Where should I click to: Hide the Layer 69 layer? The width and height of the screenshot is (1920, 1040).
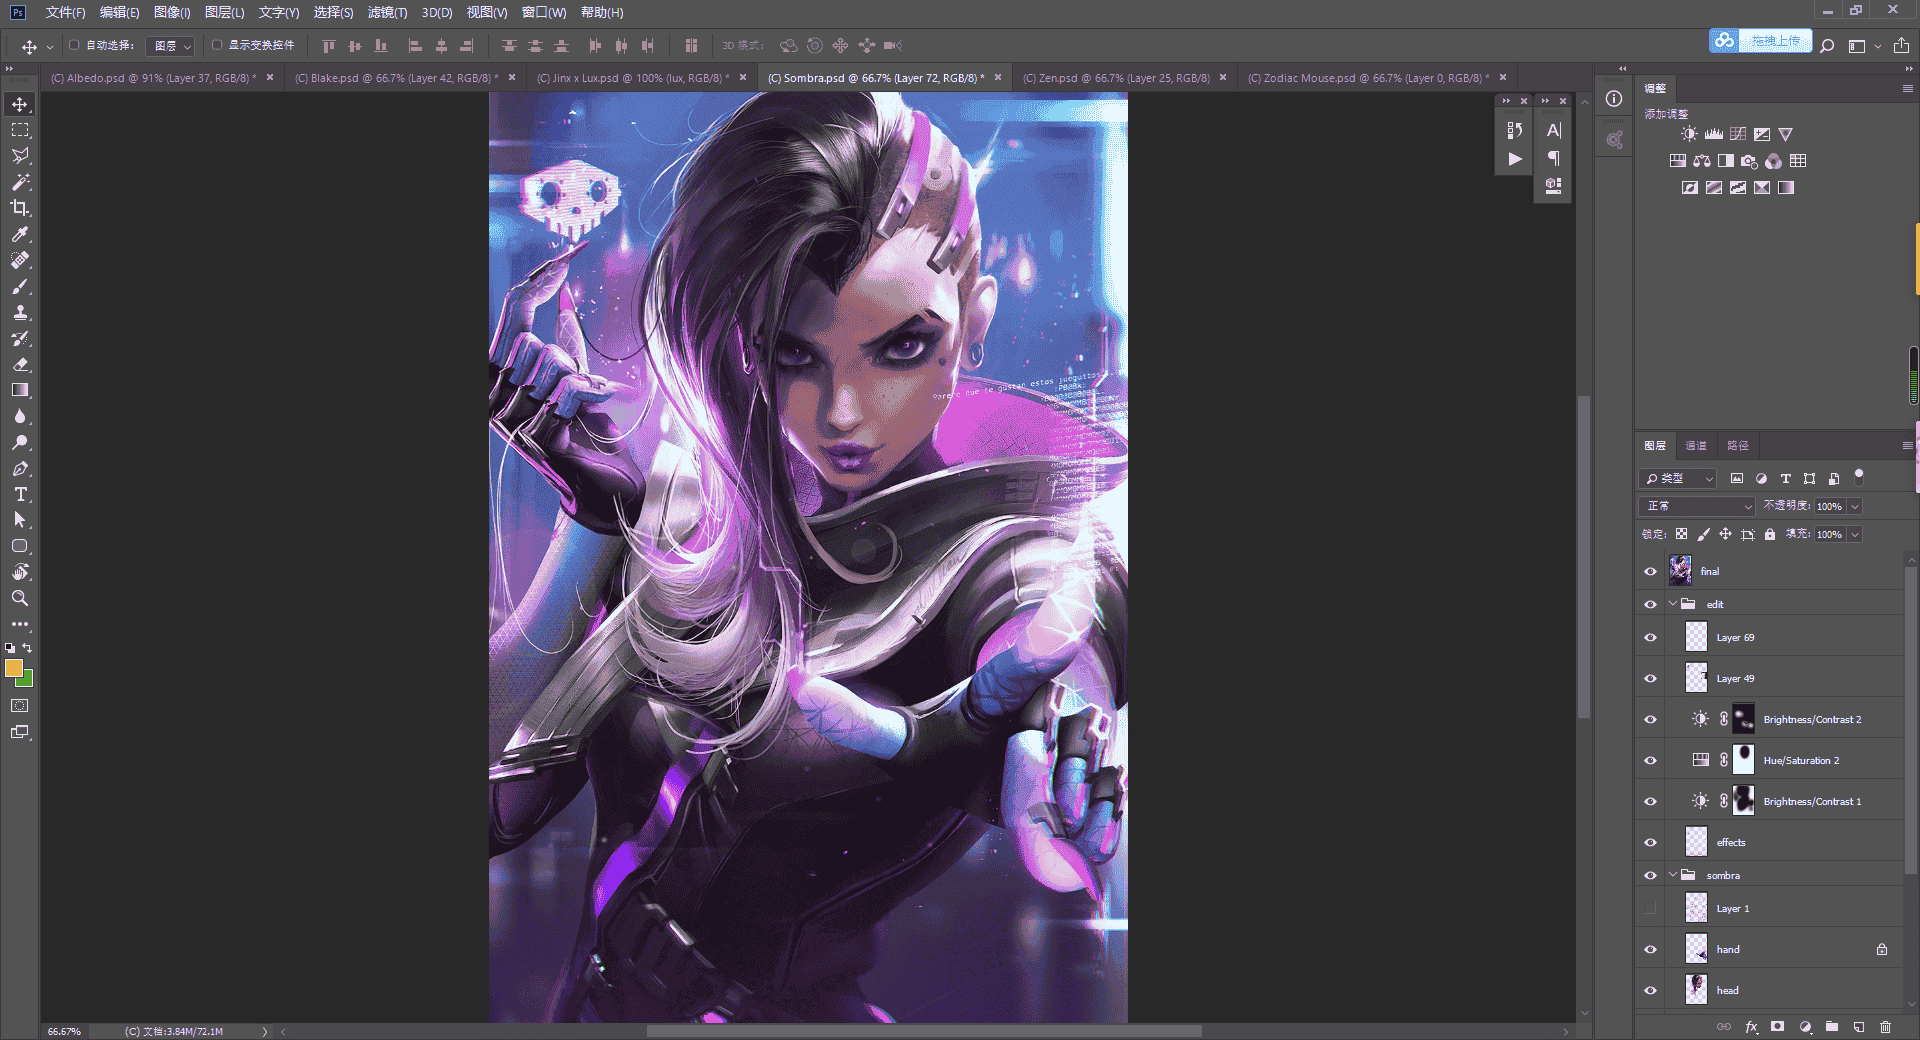[1650, 638]
